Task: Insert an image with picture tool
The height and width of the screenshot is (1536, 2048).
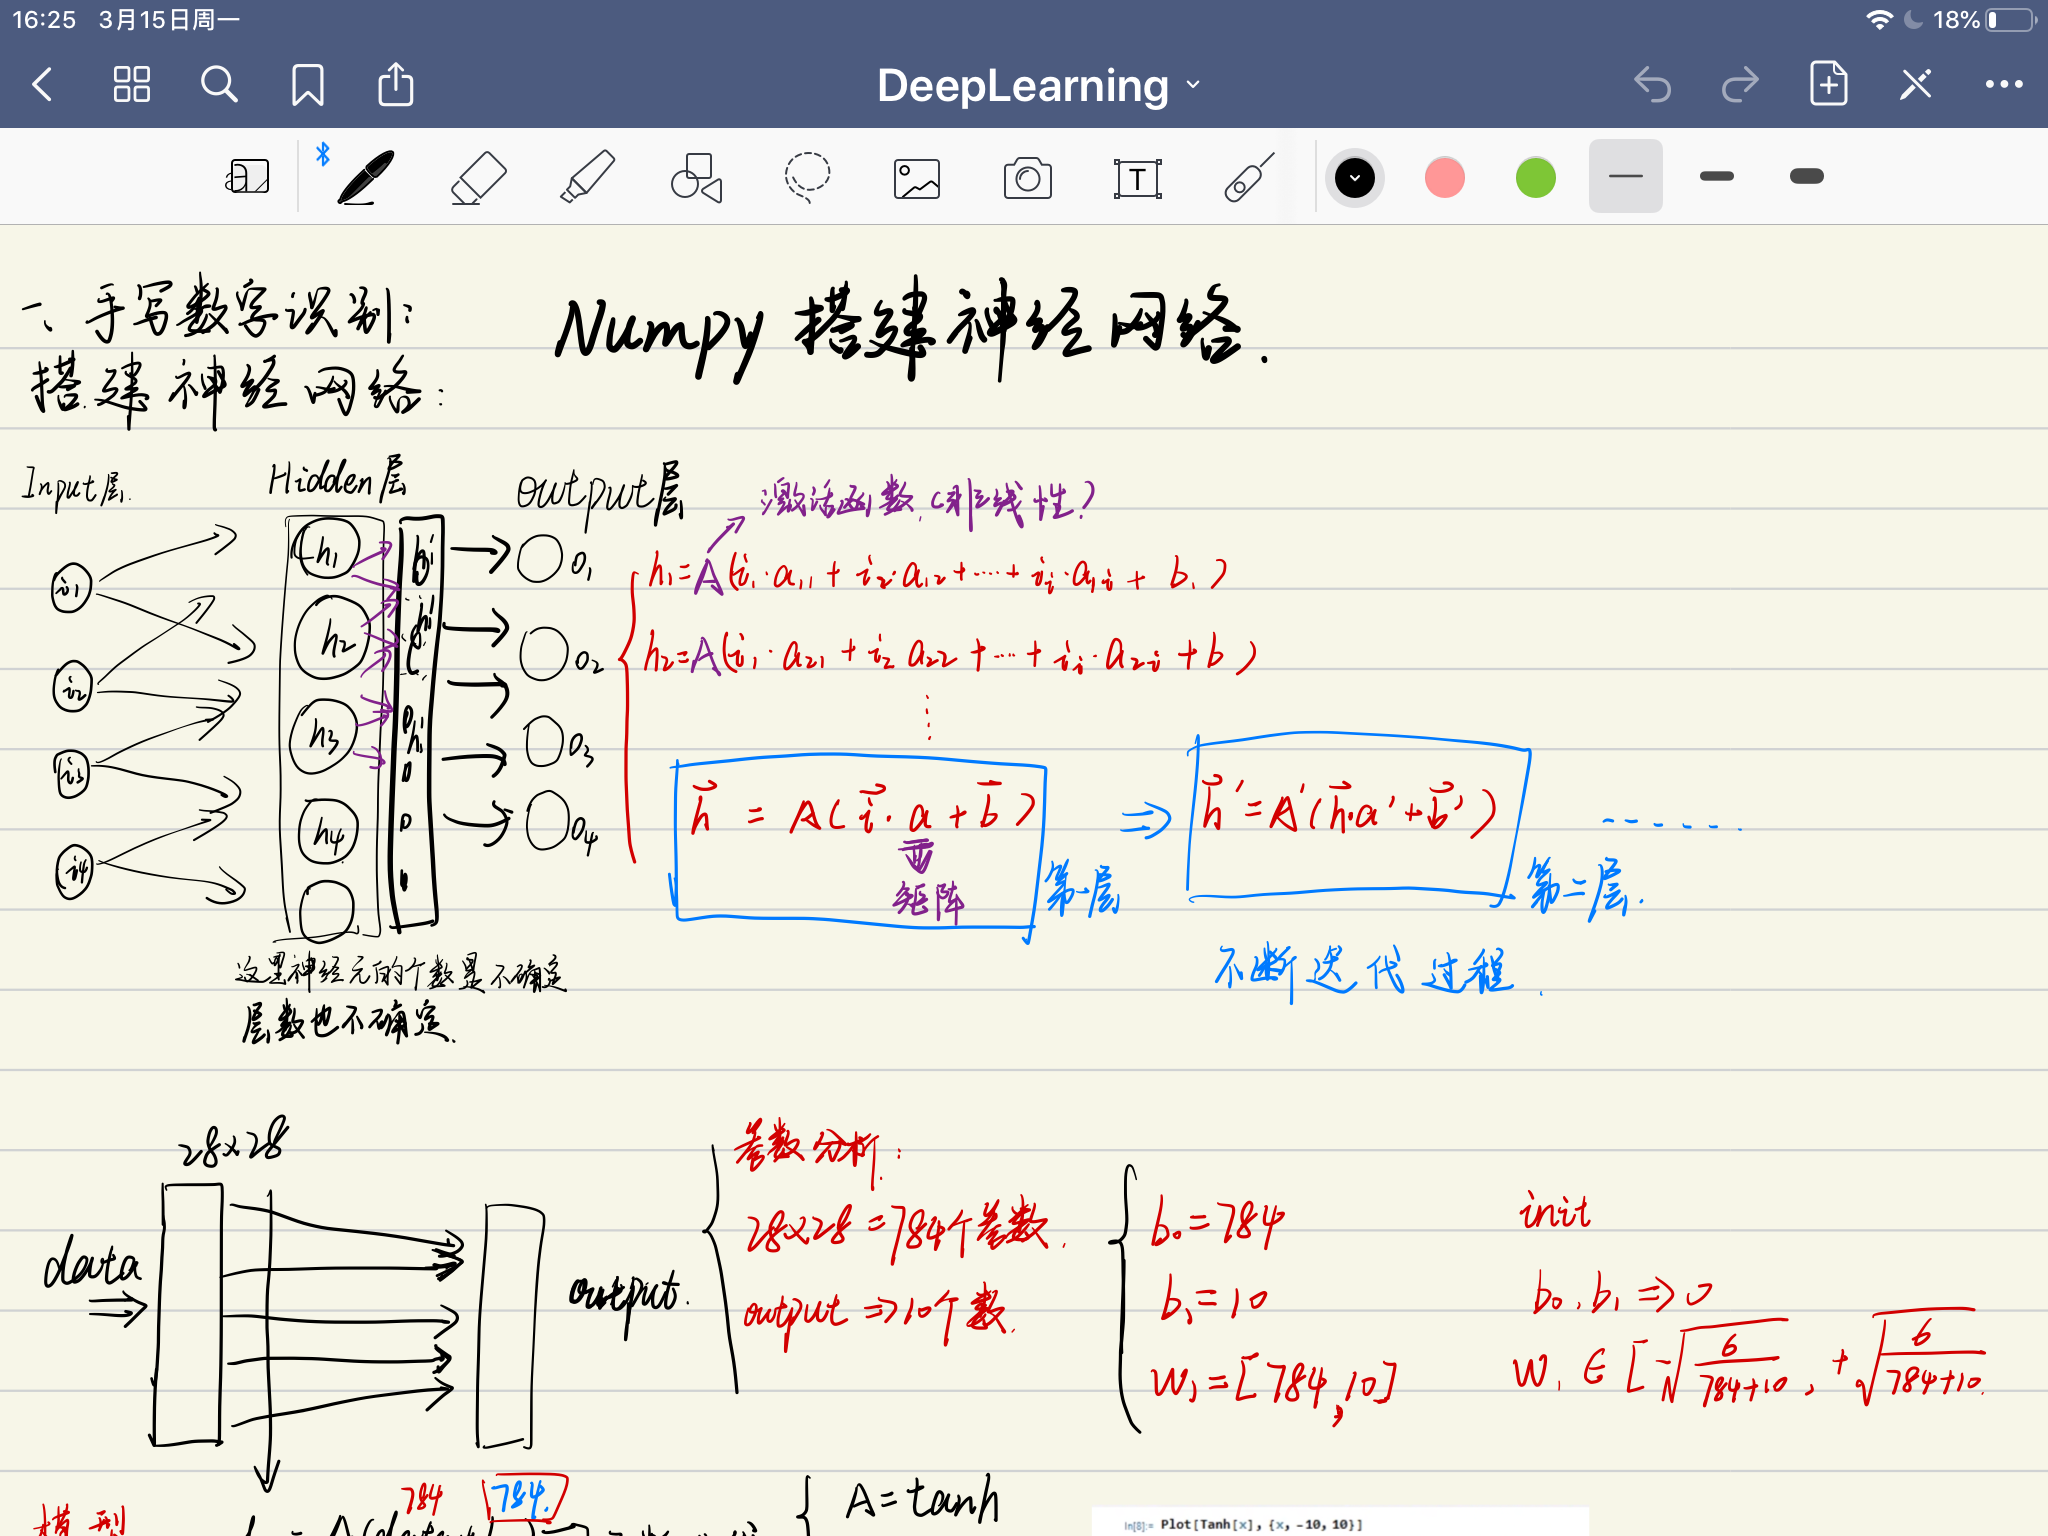Action: point(917,179)
